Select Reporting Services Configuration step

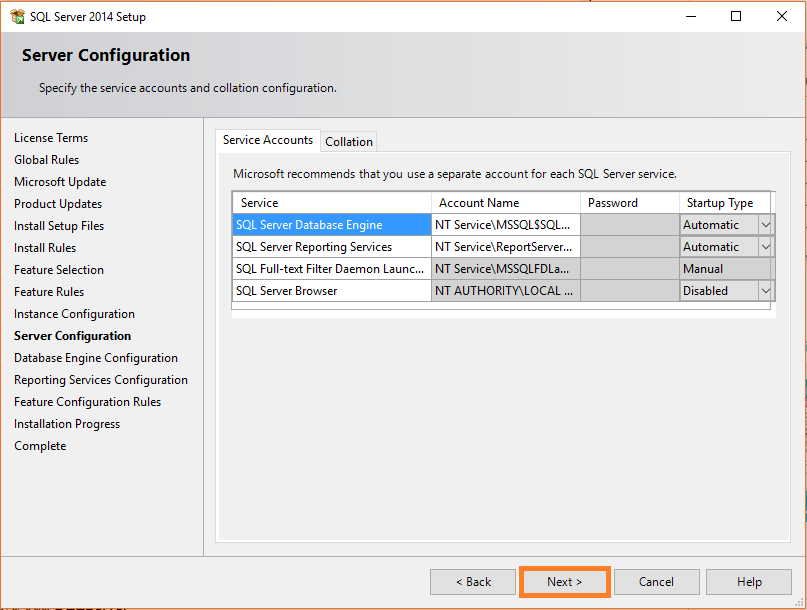(101, 380)
